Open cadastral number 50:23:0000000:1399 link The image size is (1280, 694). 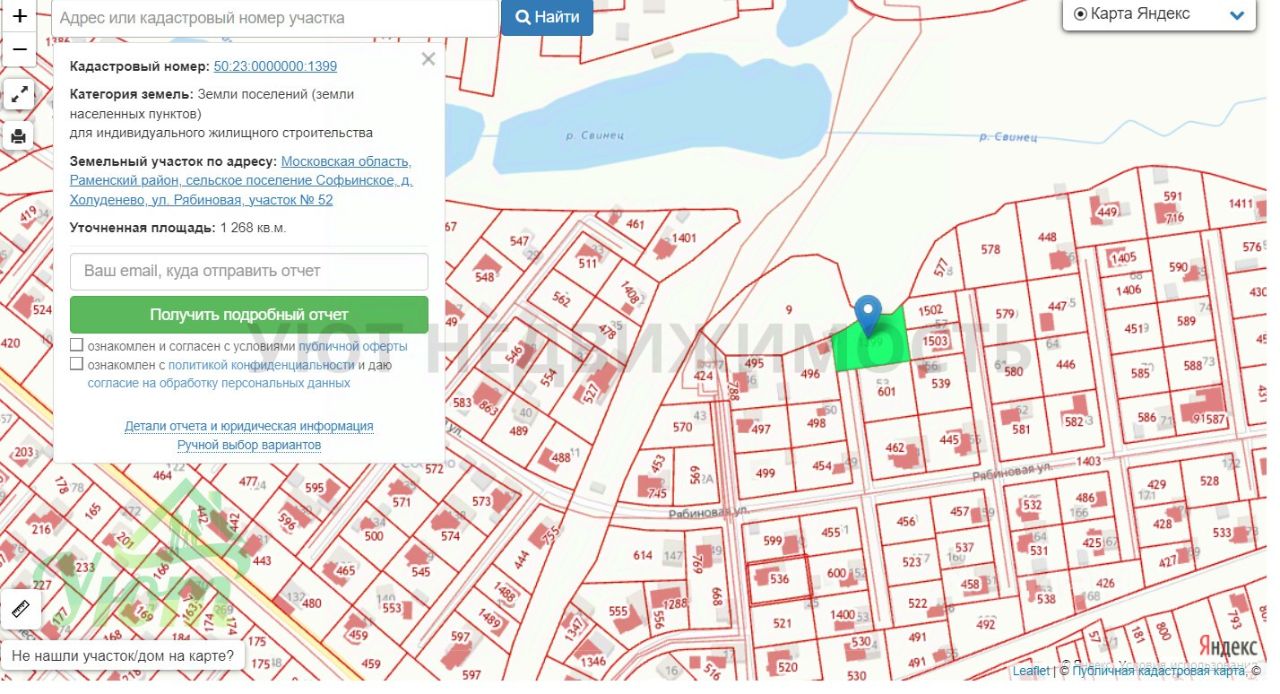[275, 67]
